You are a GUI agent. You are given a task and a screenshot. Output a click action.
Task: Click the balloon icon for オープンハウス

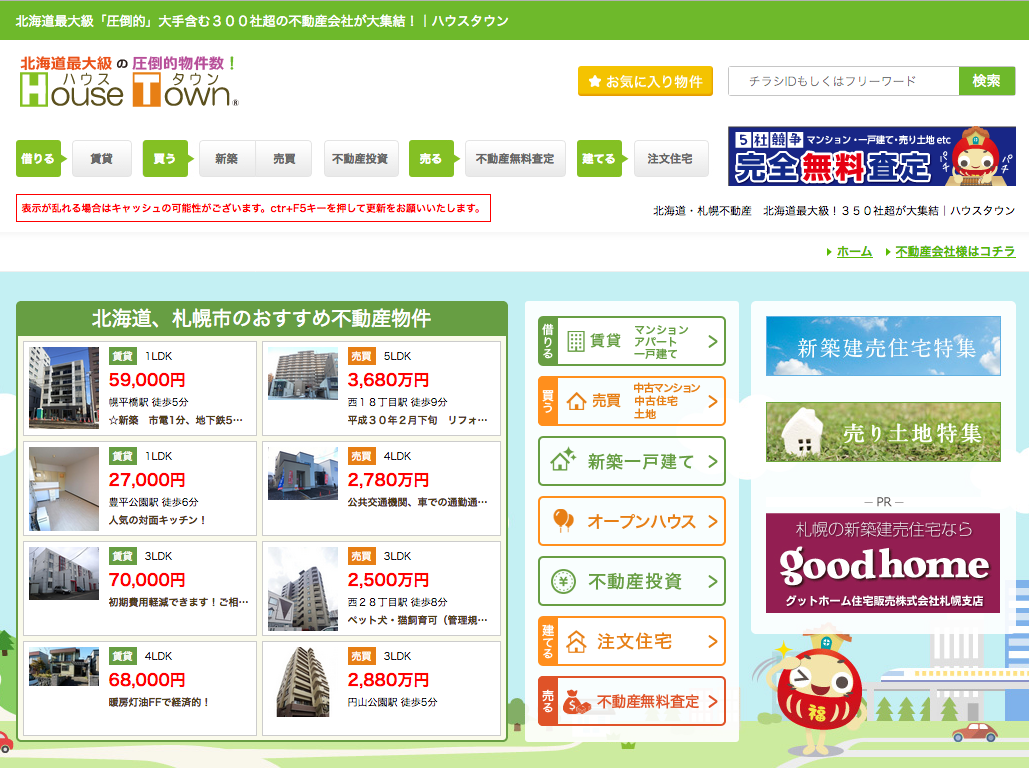(564, 521)
